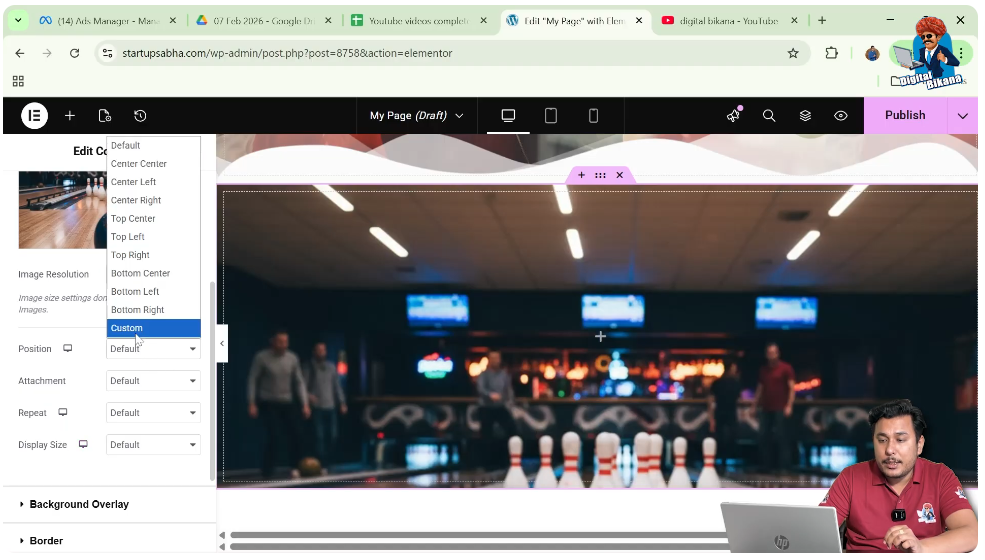This screenshot has height=560, width=985.
Task: Open the Elementor main menu logo
Action: click(x=34, y=116)
